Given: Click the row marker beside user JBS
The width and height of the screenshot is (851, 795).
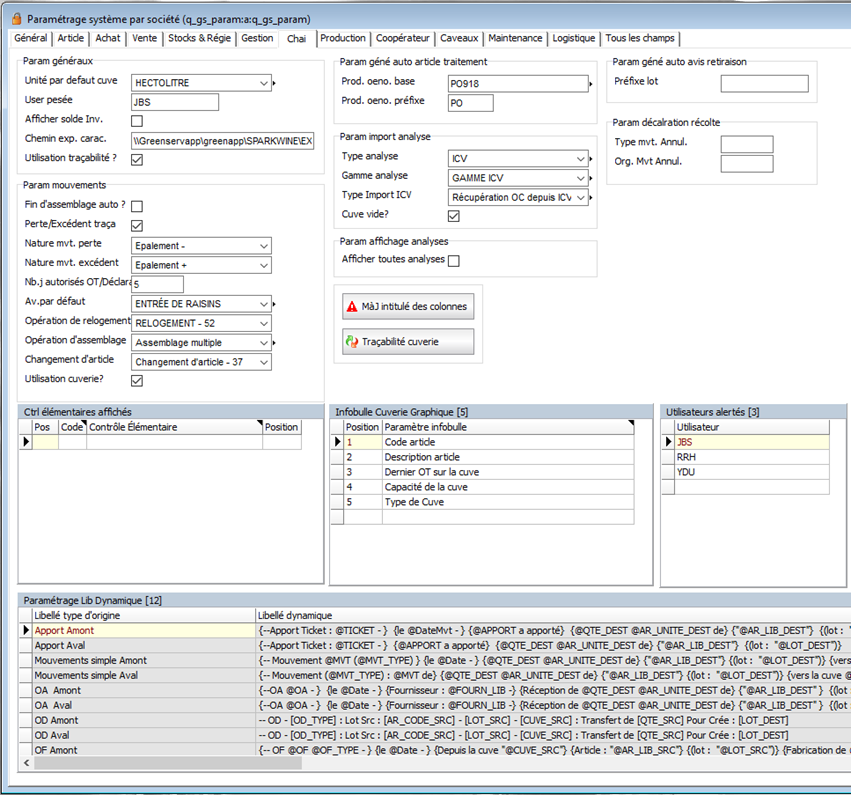Looking at the screenshot, I should 669,441.
